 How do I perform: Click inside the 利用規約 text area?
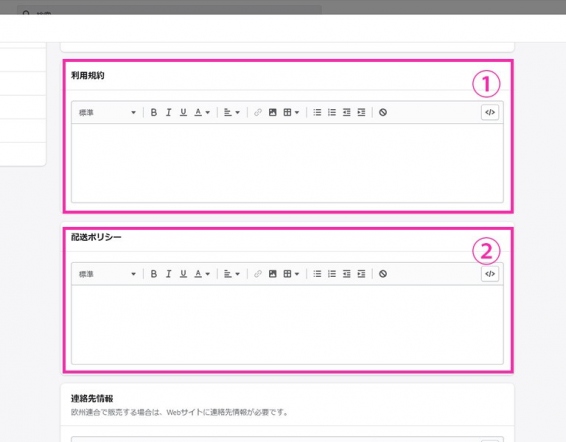pos(287,163)
